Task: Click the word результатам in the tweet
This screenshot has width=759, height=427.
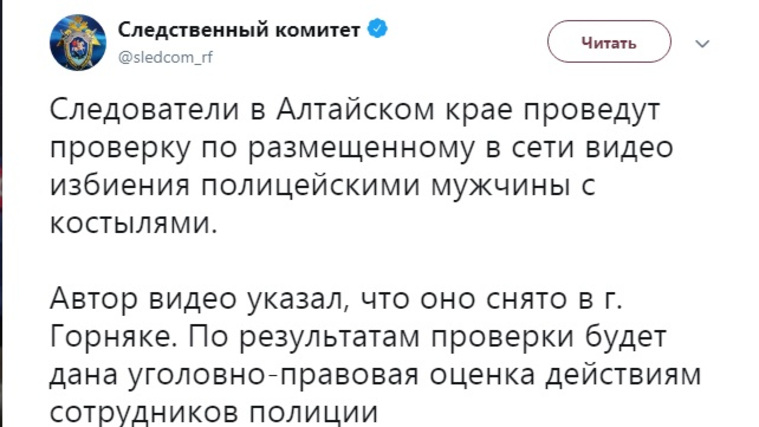Action: 329,338
